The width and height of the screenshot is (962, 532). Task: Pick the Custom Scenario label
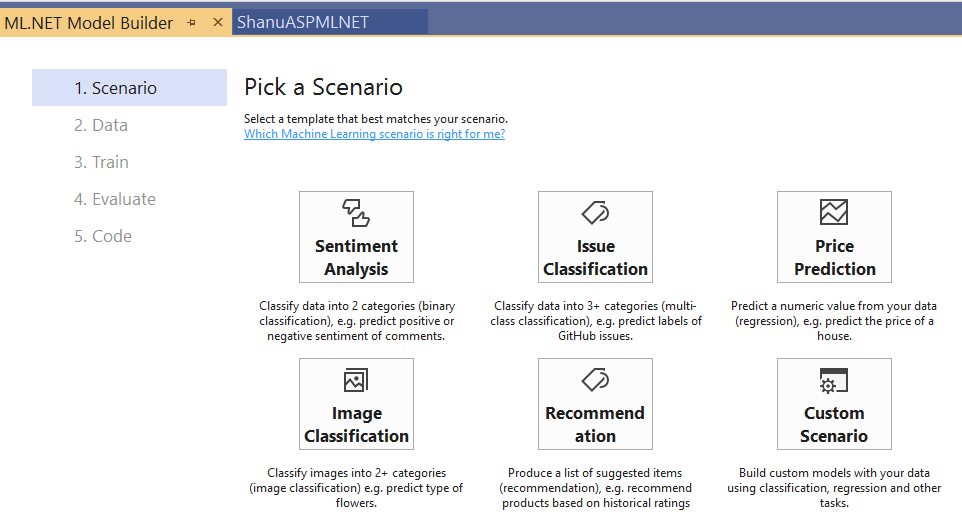(x=834, y=425)
